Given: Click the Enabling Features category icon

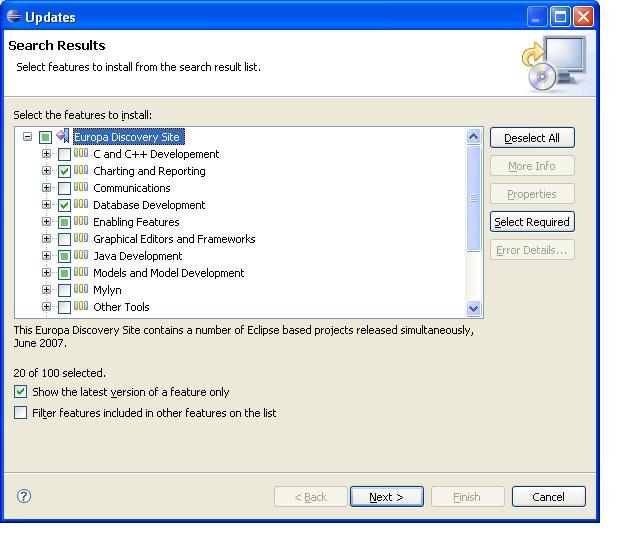Looking at the screenshot, I should 81,222.
